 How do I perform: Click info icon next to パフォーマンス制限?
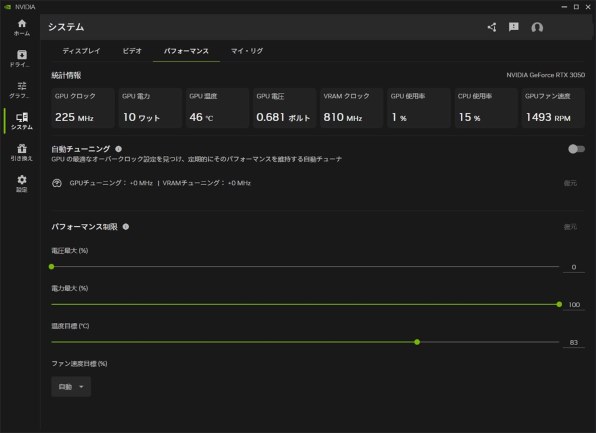tap(126, 227)
